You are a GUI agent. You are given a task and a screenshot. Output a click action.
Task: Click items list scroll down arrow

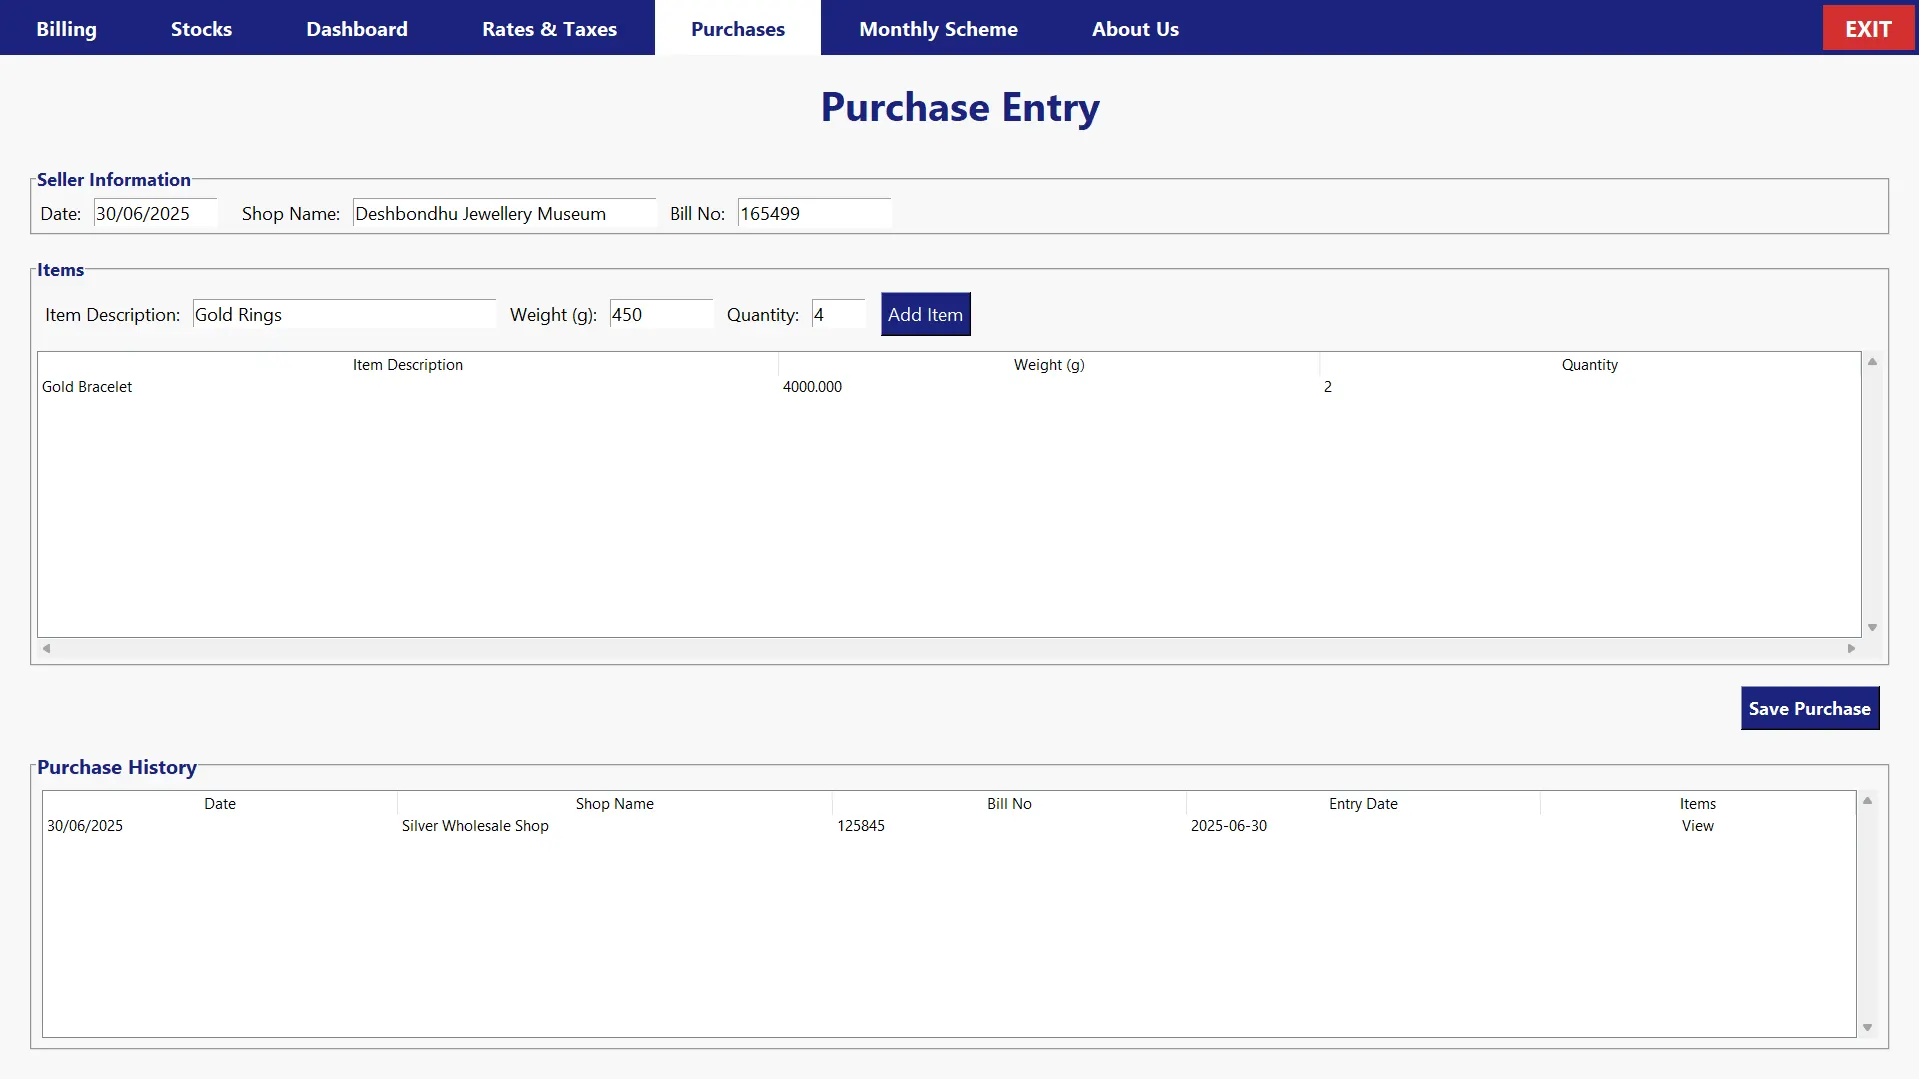click(1872, 627)
